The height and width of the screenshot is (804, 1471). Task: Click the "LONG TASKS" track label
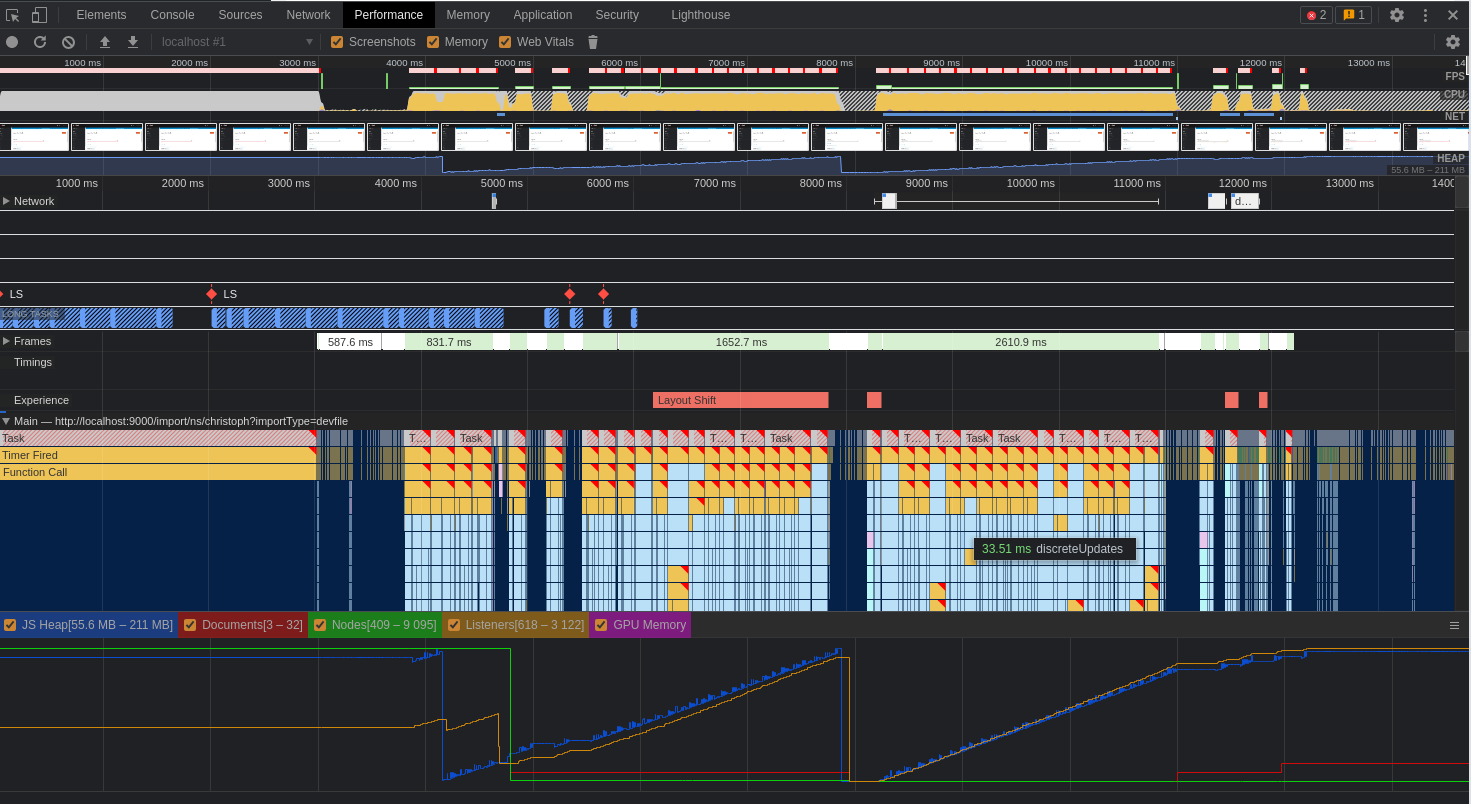pyautogui.click(x=30, y=314)
